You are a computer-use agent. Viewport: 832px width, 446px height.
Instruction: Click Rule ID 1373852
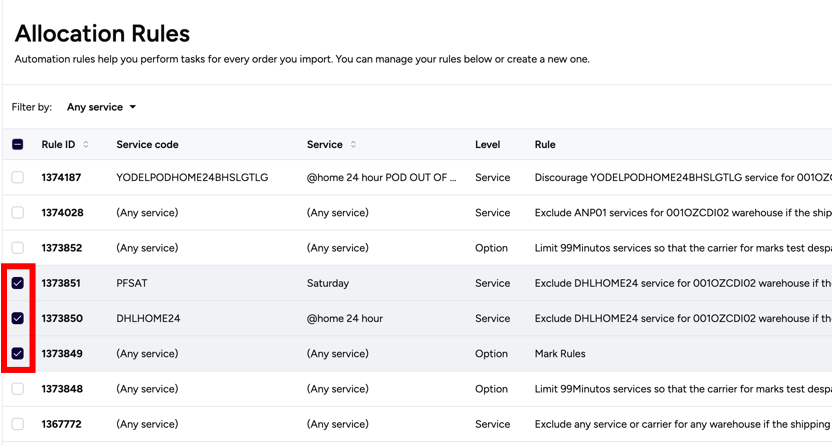tap(62, 248)
